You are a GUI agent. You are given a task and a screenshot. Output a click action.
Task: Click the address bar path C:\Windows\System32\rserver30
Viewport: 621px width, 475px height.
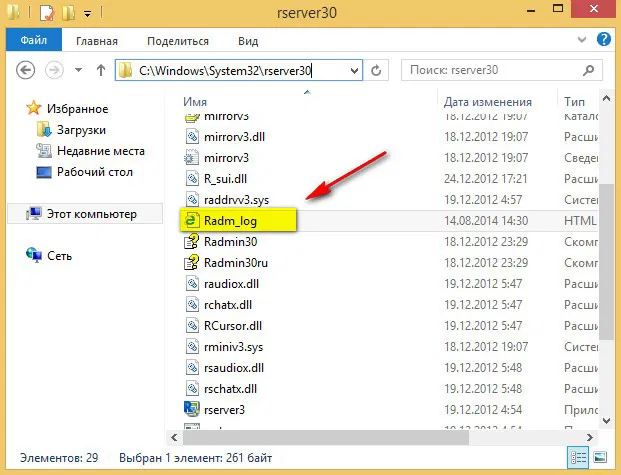point(225,71)
